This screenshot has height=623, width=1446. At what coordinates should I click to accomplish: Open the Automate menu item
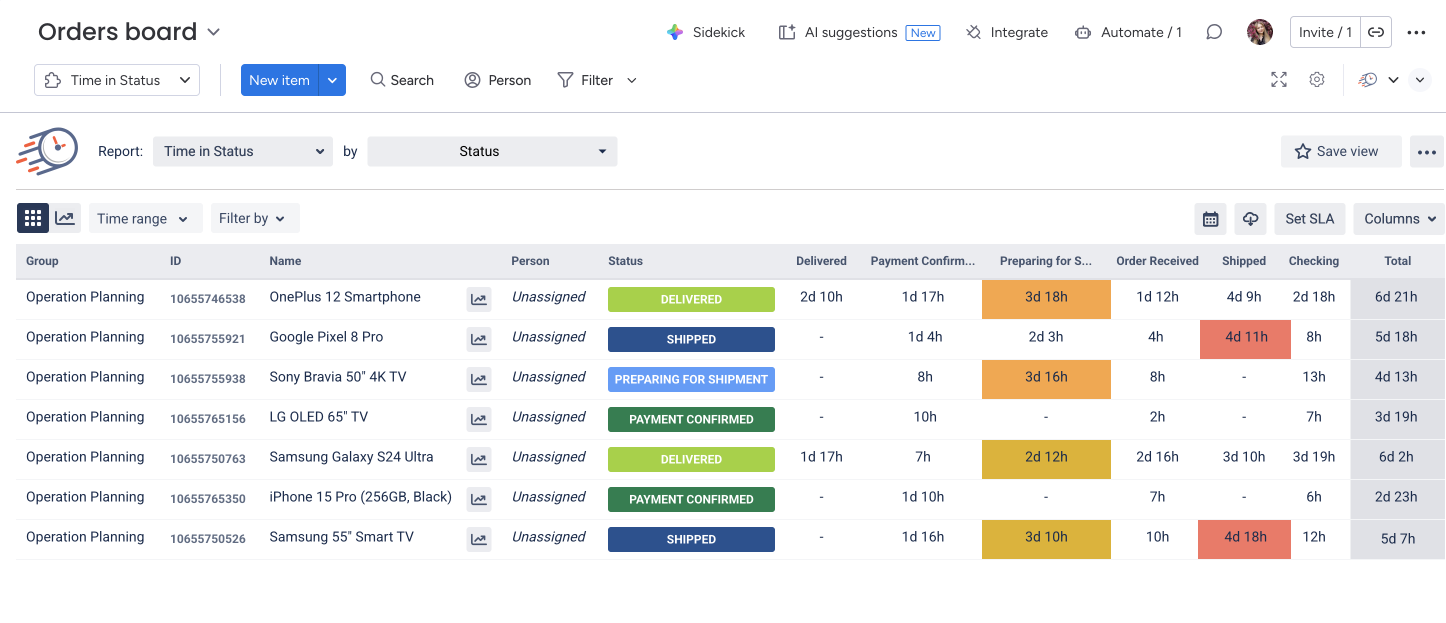pos(1128,32)
